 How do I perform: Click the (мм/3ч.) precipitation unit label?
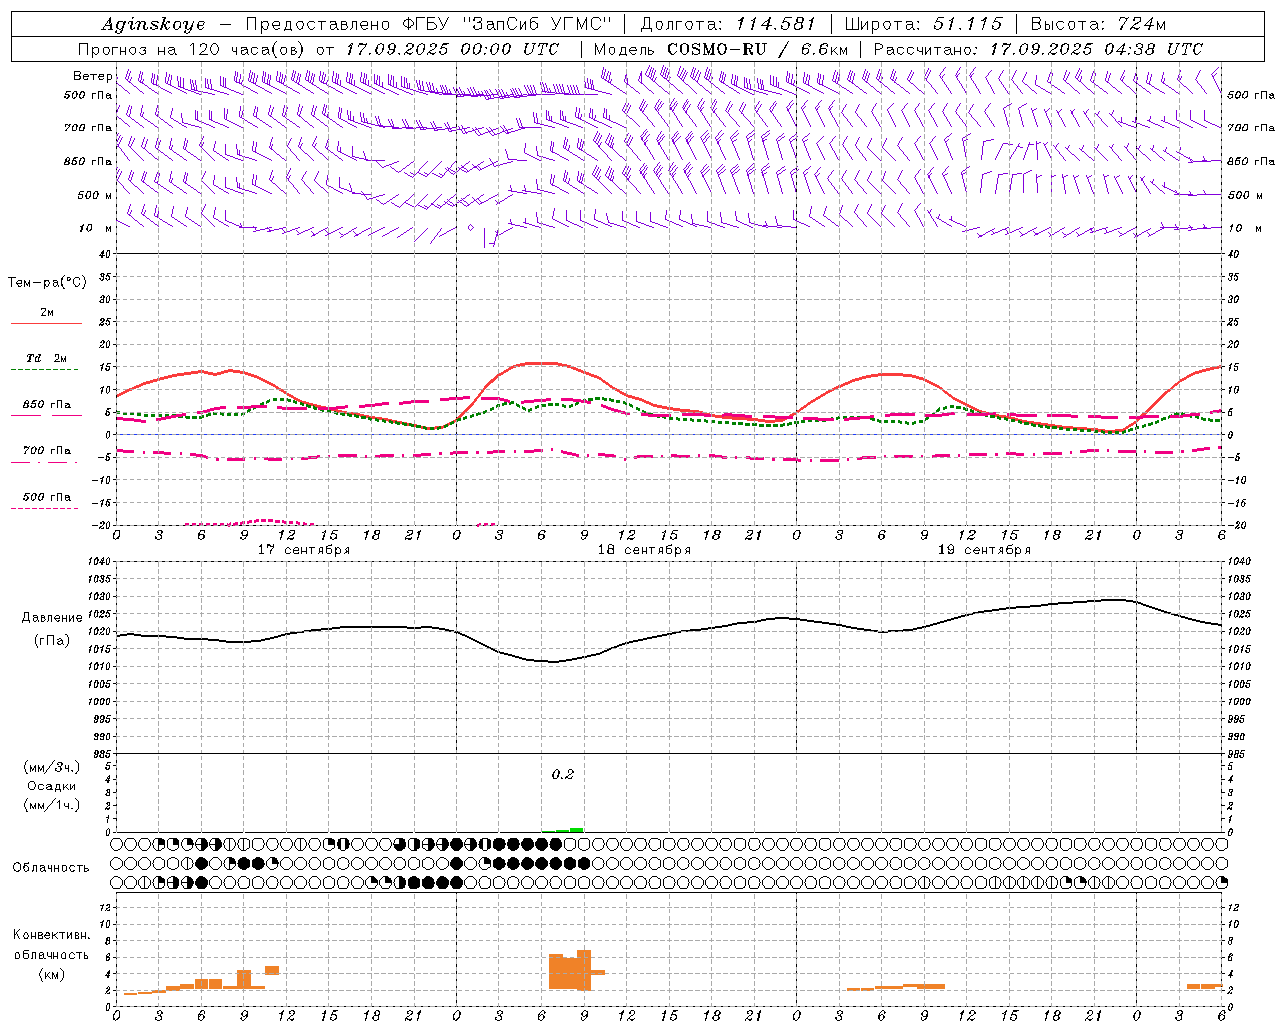pos(51,767)
